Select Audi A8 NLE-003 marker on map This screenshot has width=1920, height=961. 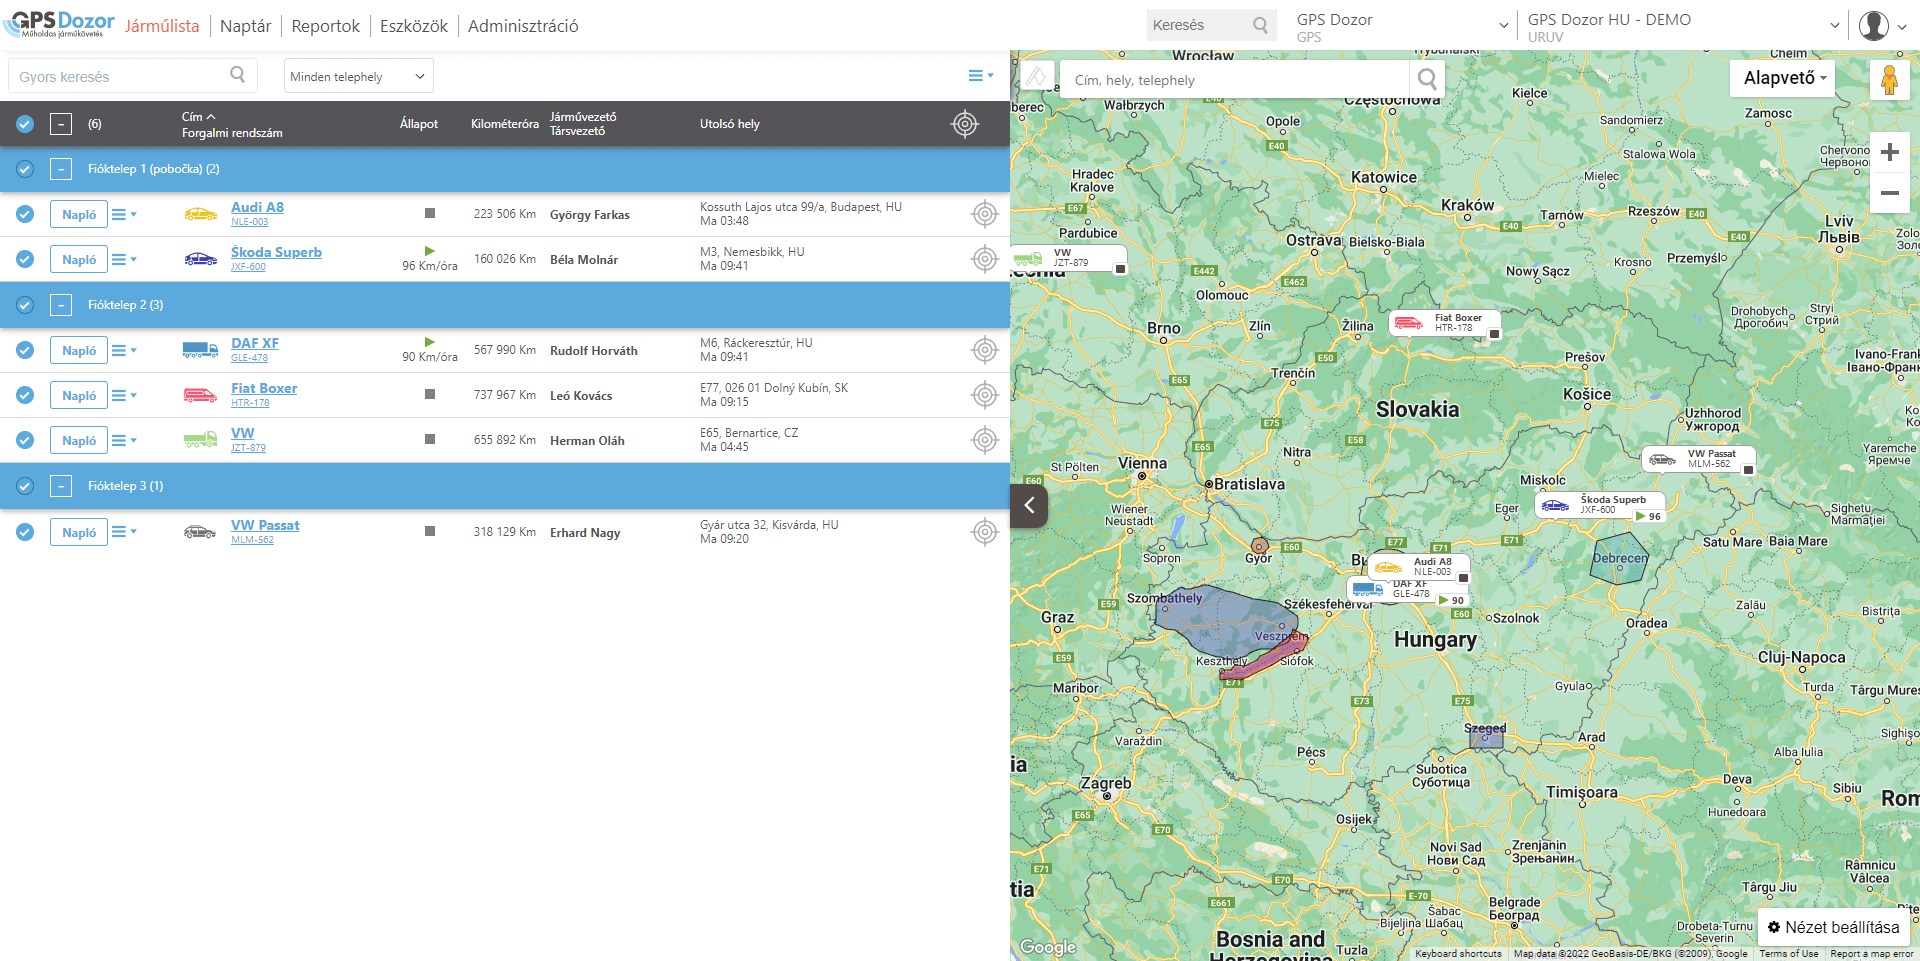click(1419, 567)
